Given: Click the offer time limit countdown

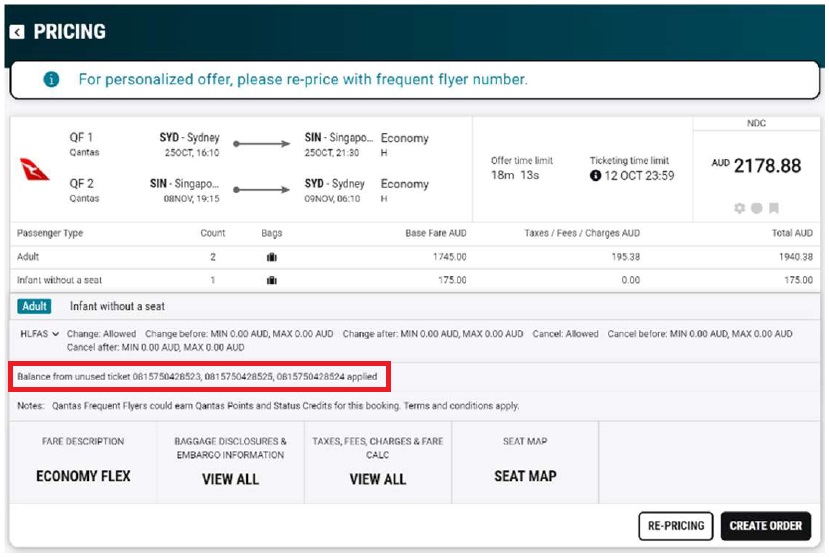Looking at the screenshot, I should point(515,175).
